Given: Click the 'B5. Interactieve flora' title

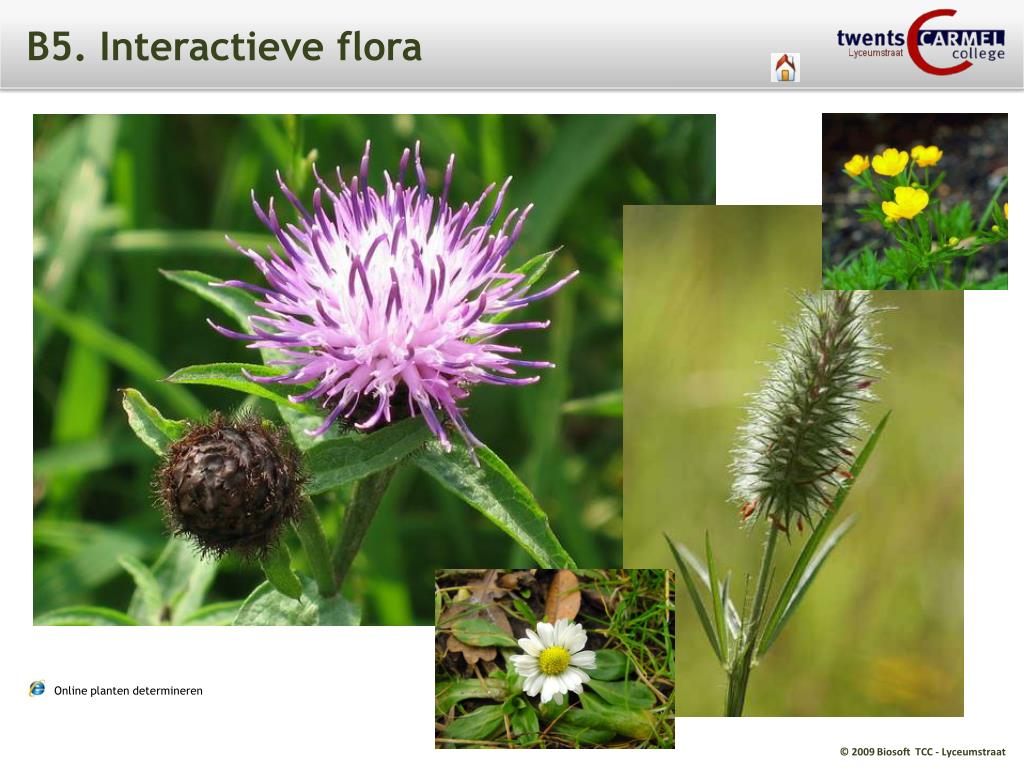Looking at the screenshot, I should tap(224, 47).
